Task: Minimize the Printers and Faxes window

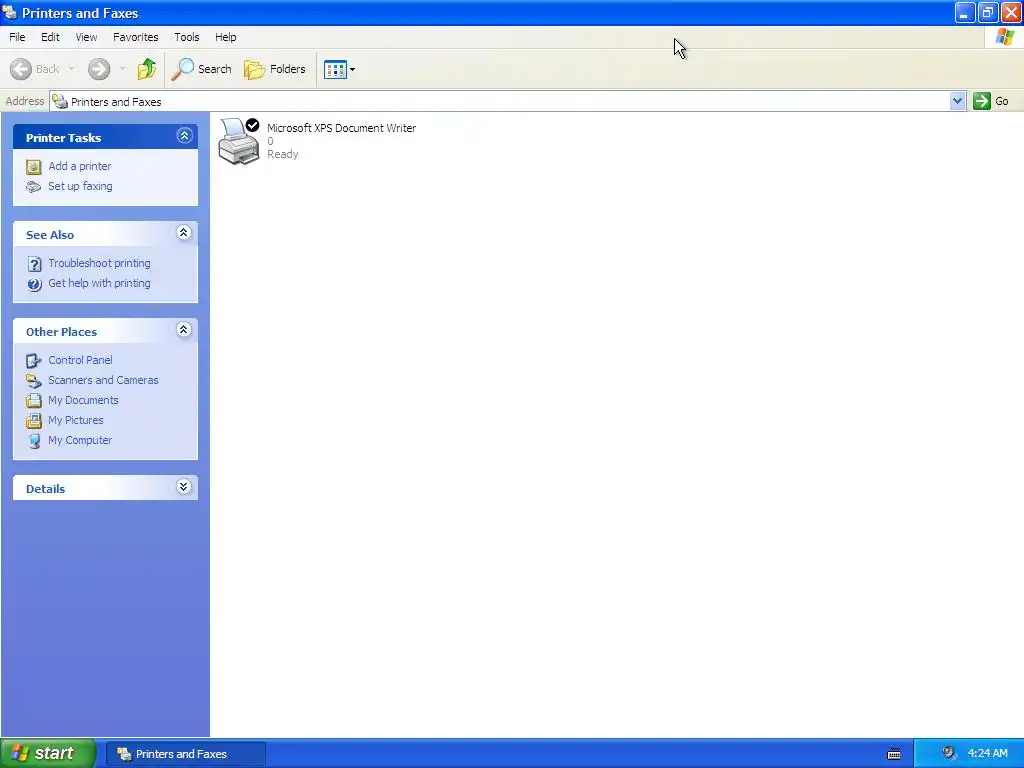Action: tap(965, 12)
